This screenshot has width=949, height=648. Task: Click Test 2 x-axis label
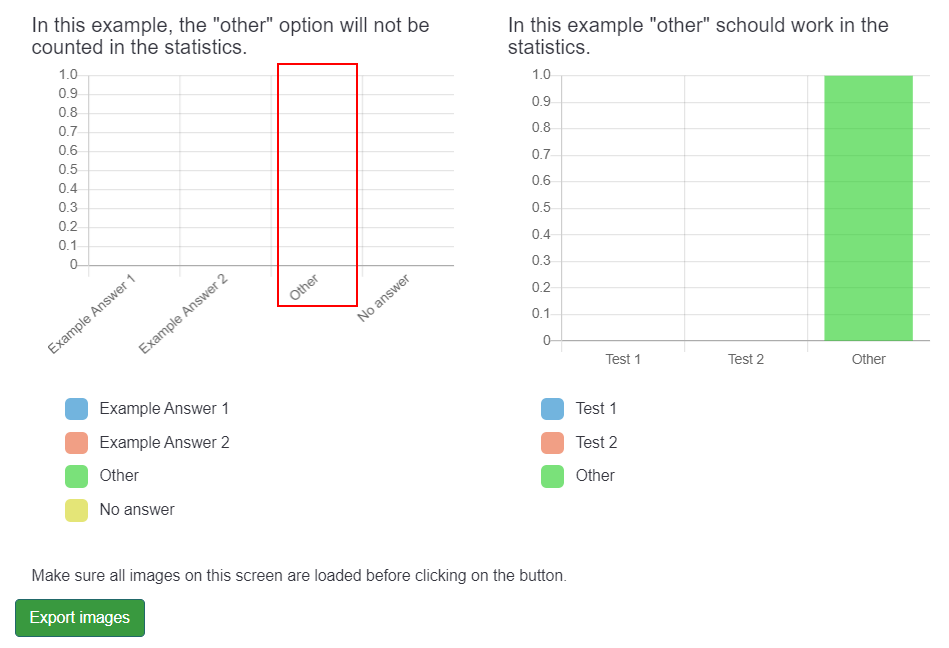(746, 359)
